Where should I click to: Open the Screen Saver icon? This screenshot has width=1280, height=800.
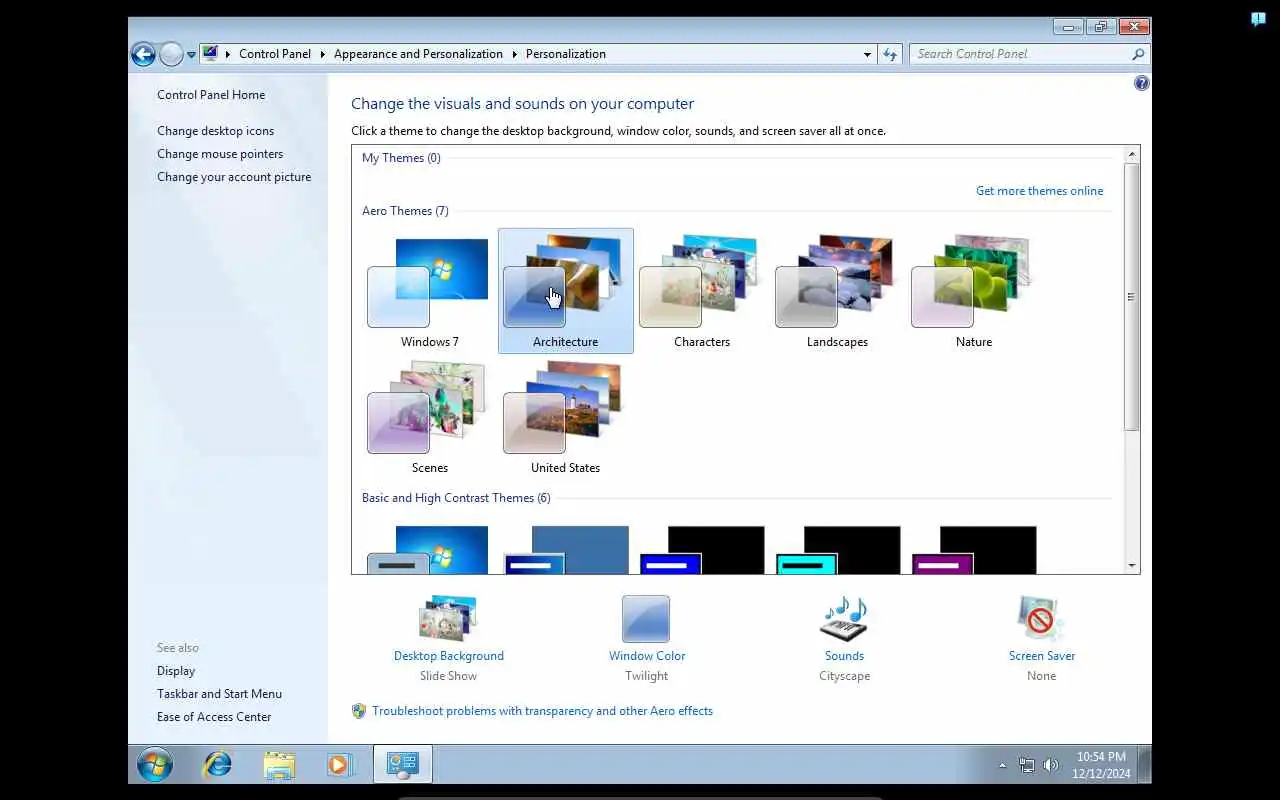1041,618
